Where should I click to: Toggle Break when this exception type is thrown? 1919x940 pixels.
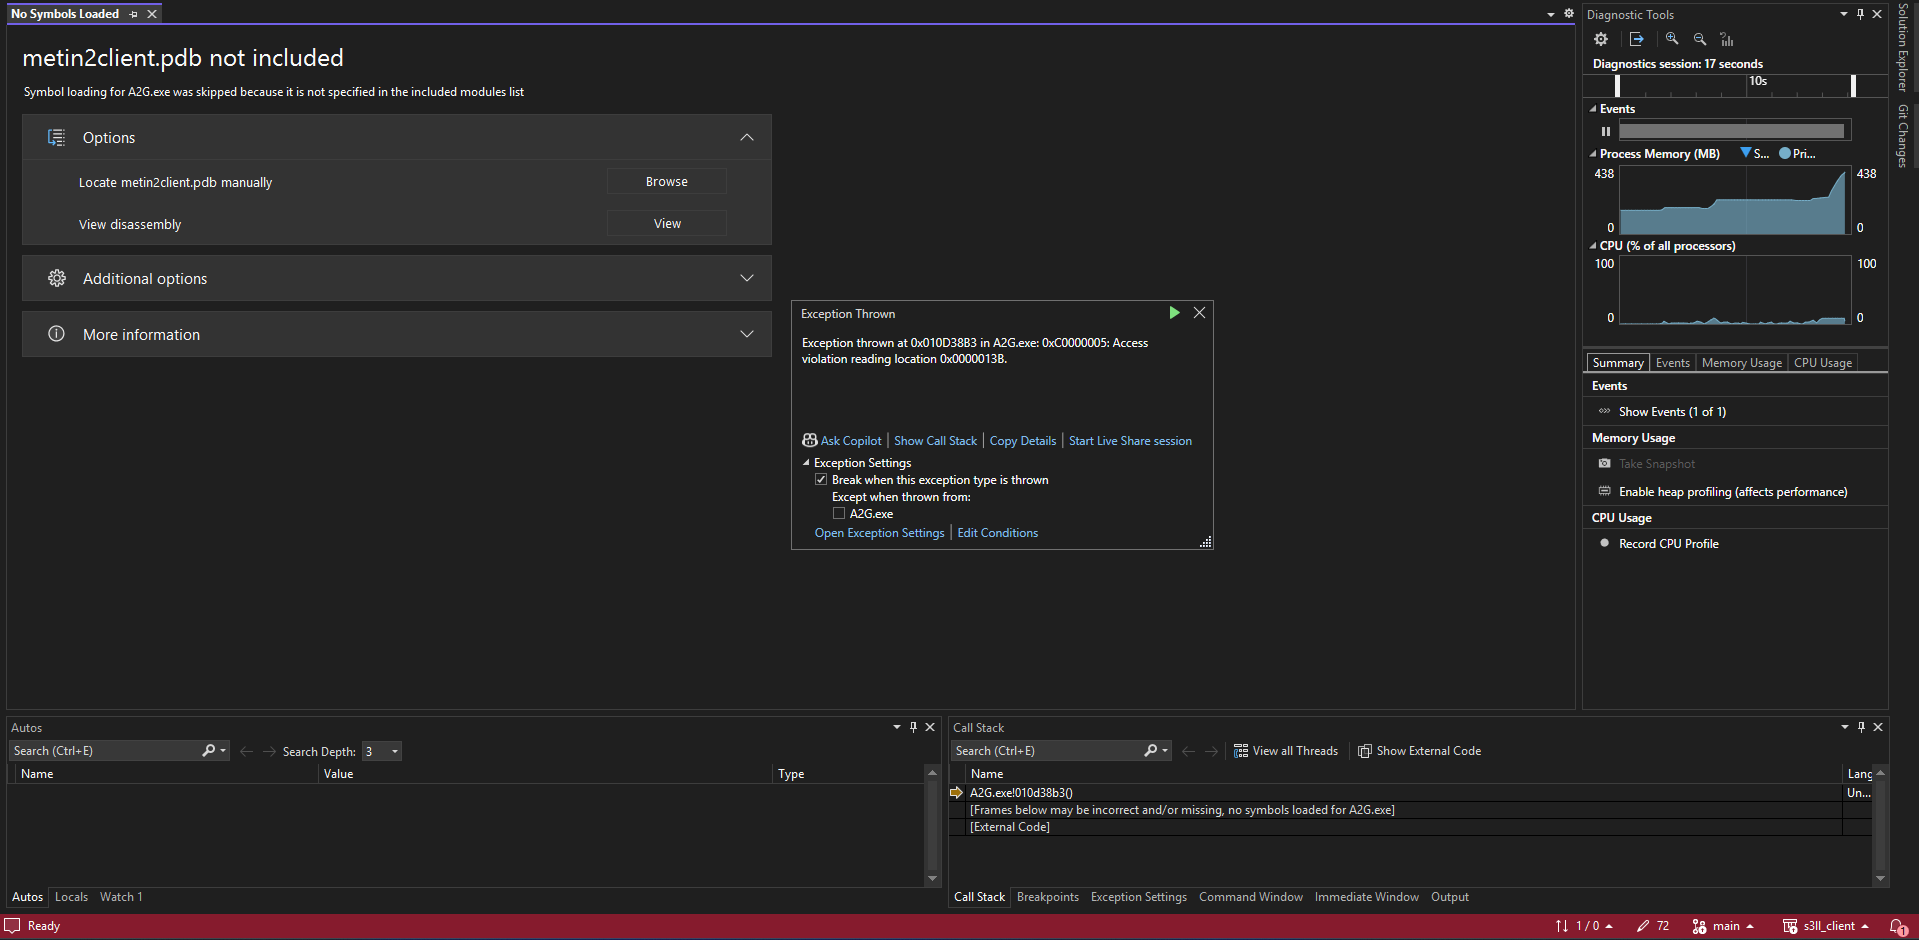tap(821, 480)
